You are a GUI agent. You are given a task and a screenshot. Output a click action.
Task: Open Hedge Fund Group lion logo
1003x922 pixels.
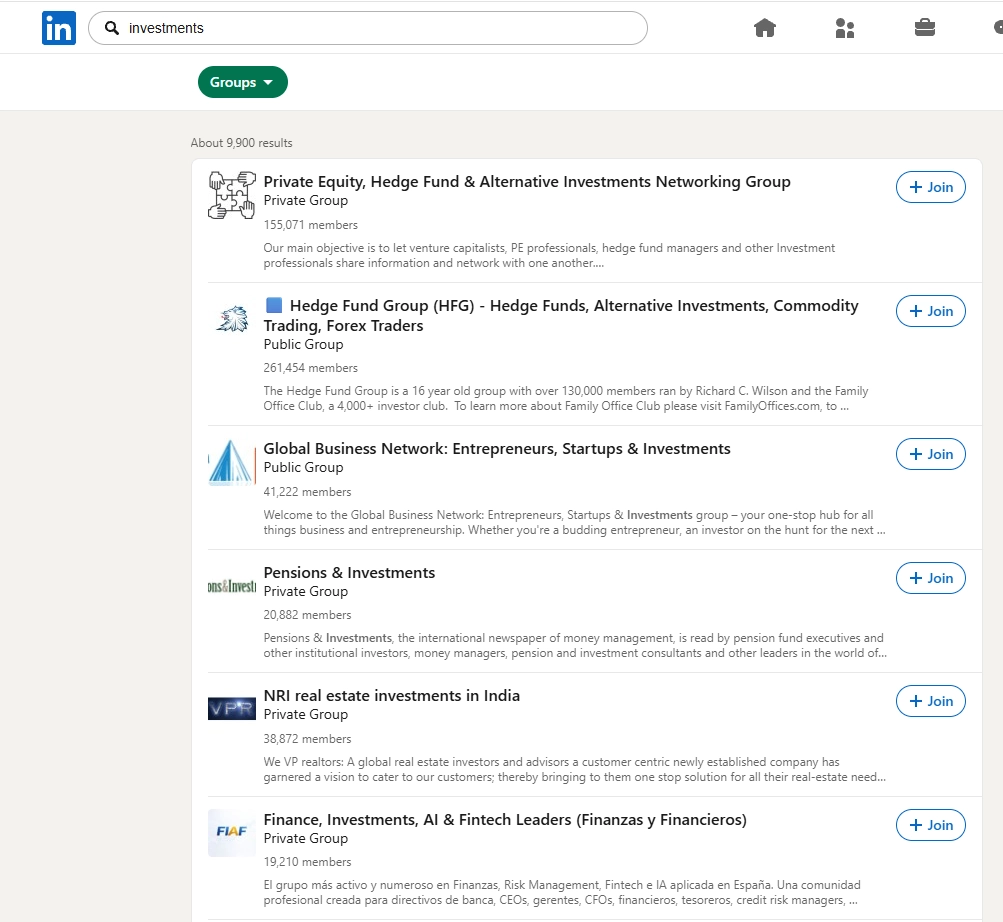(x=232, y=319)
